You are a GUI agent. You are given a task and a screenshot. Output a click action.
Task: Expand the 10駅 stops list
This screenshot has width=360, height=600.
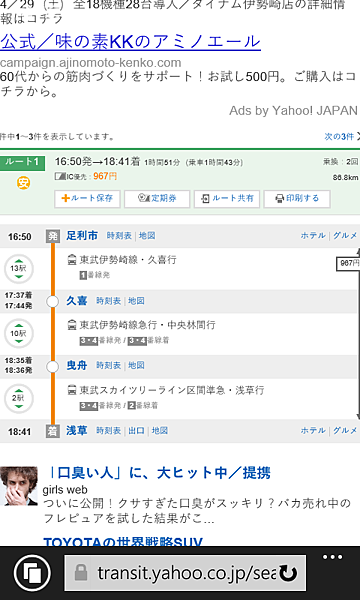pos(19,334)
